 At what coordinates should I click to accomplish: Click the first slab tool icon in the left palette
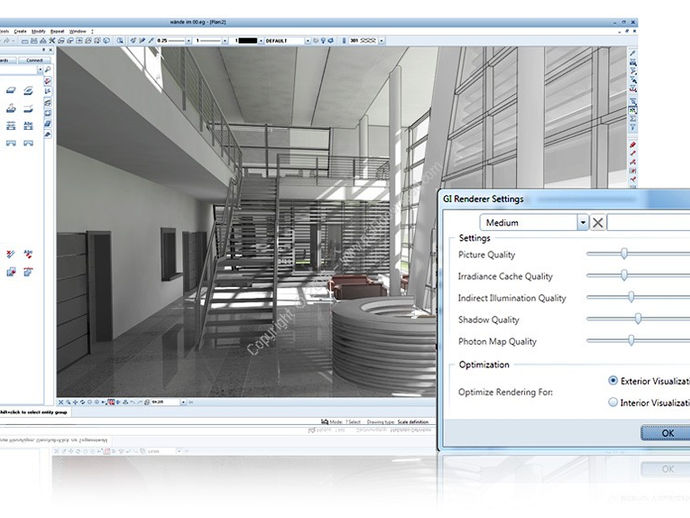(x=11, y=91)
